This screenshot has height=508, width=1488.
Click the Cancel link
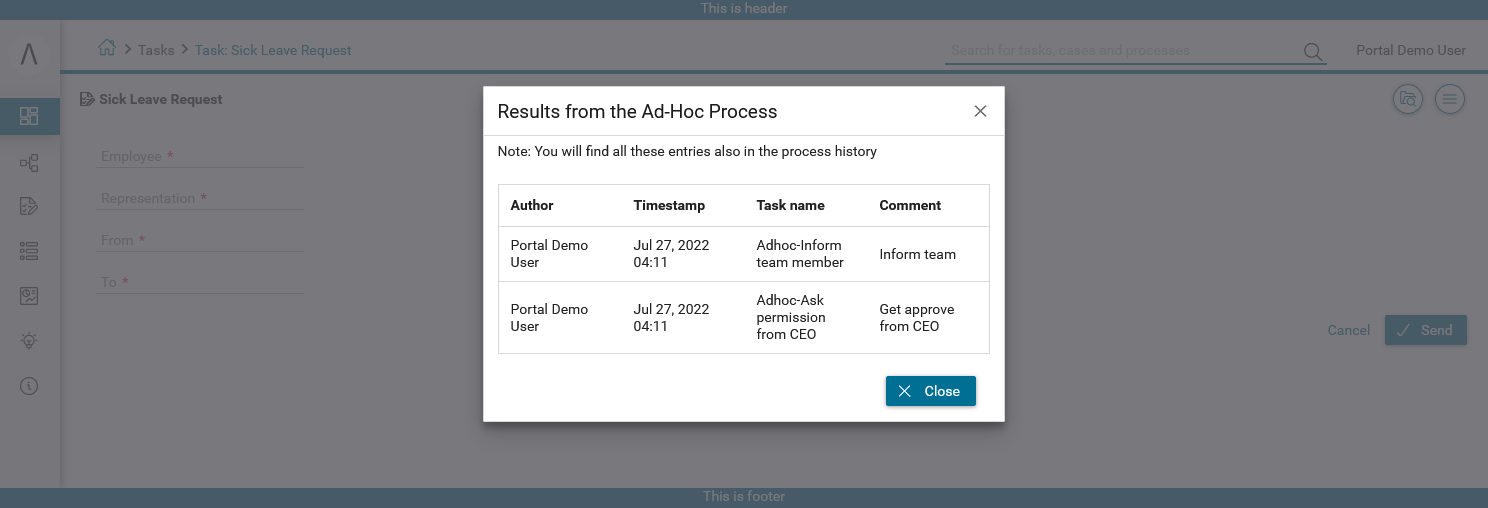[x=1348, y=330]
